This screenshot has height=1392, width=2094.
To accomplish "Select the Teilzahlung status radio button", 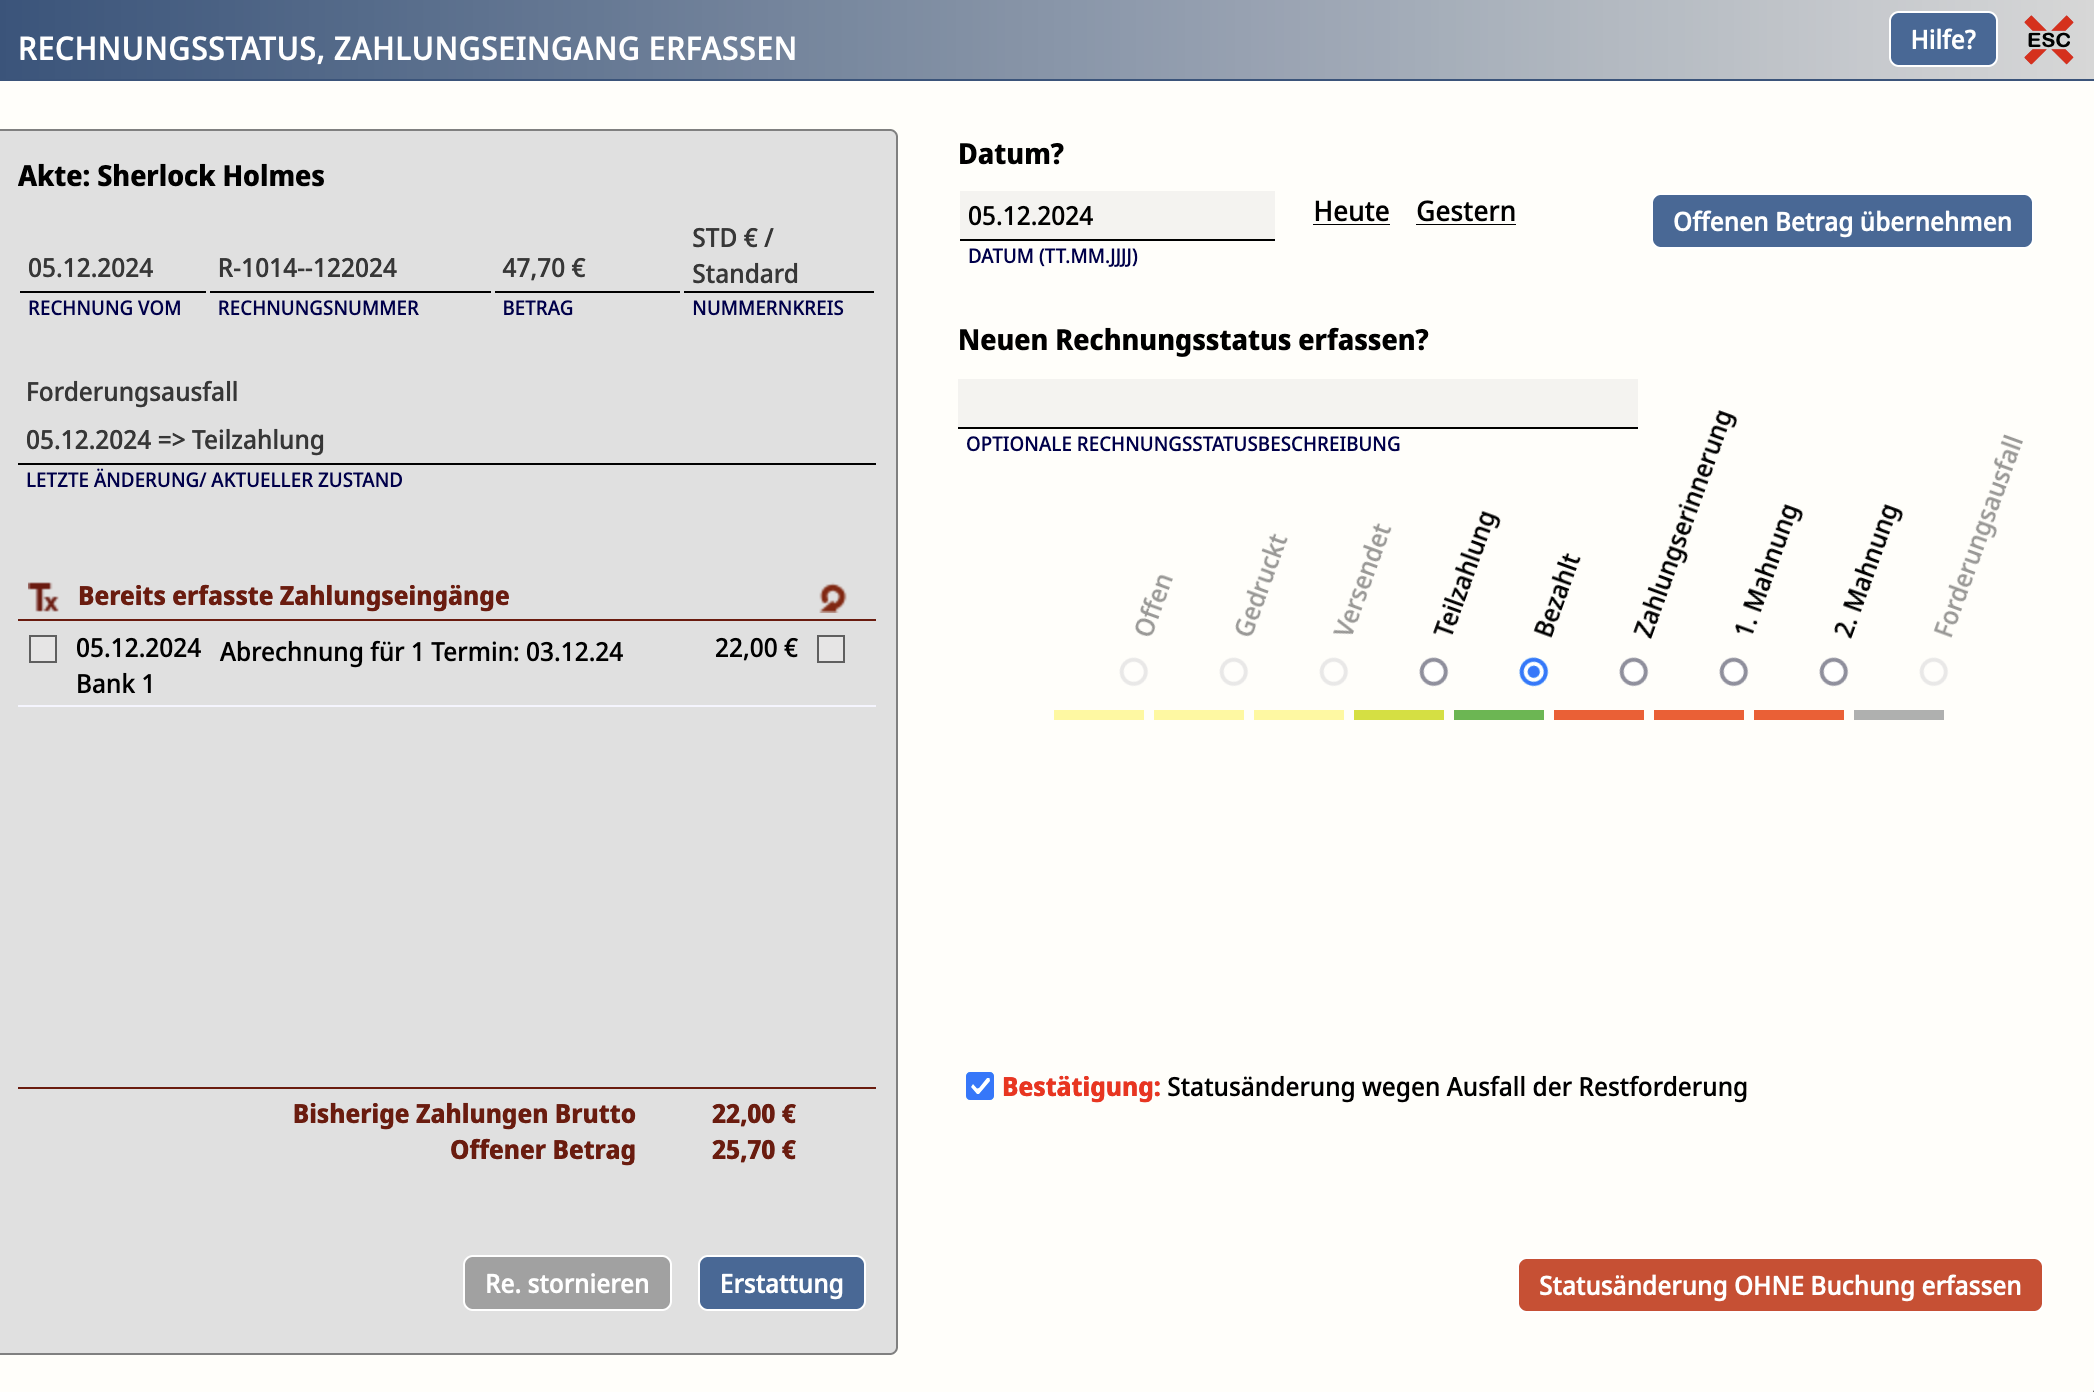I will (x=1433, y=672).
